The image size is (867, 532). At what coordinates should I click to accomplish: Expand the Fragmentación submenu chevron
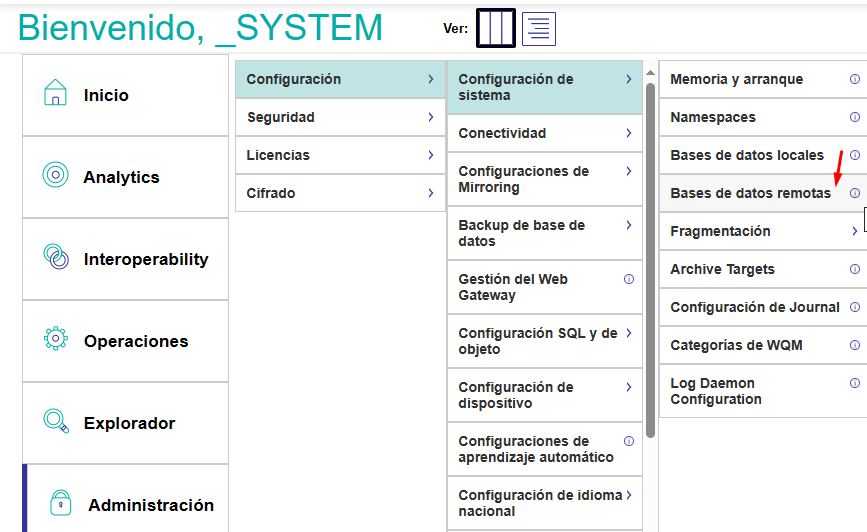[x=854, y=231]
